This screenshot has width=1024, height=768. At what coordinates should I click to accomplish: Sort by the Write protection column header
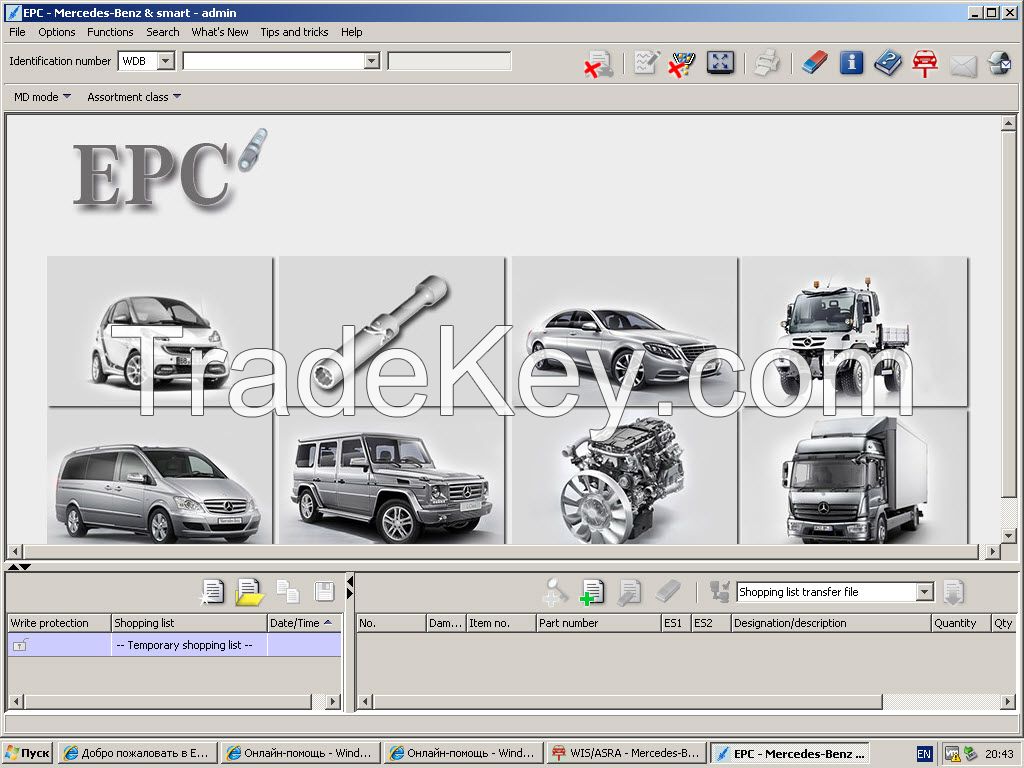pos(59,623)
